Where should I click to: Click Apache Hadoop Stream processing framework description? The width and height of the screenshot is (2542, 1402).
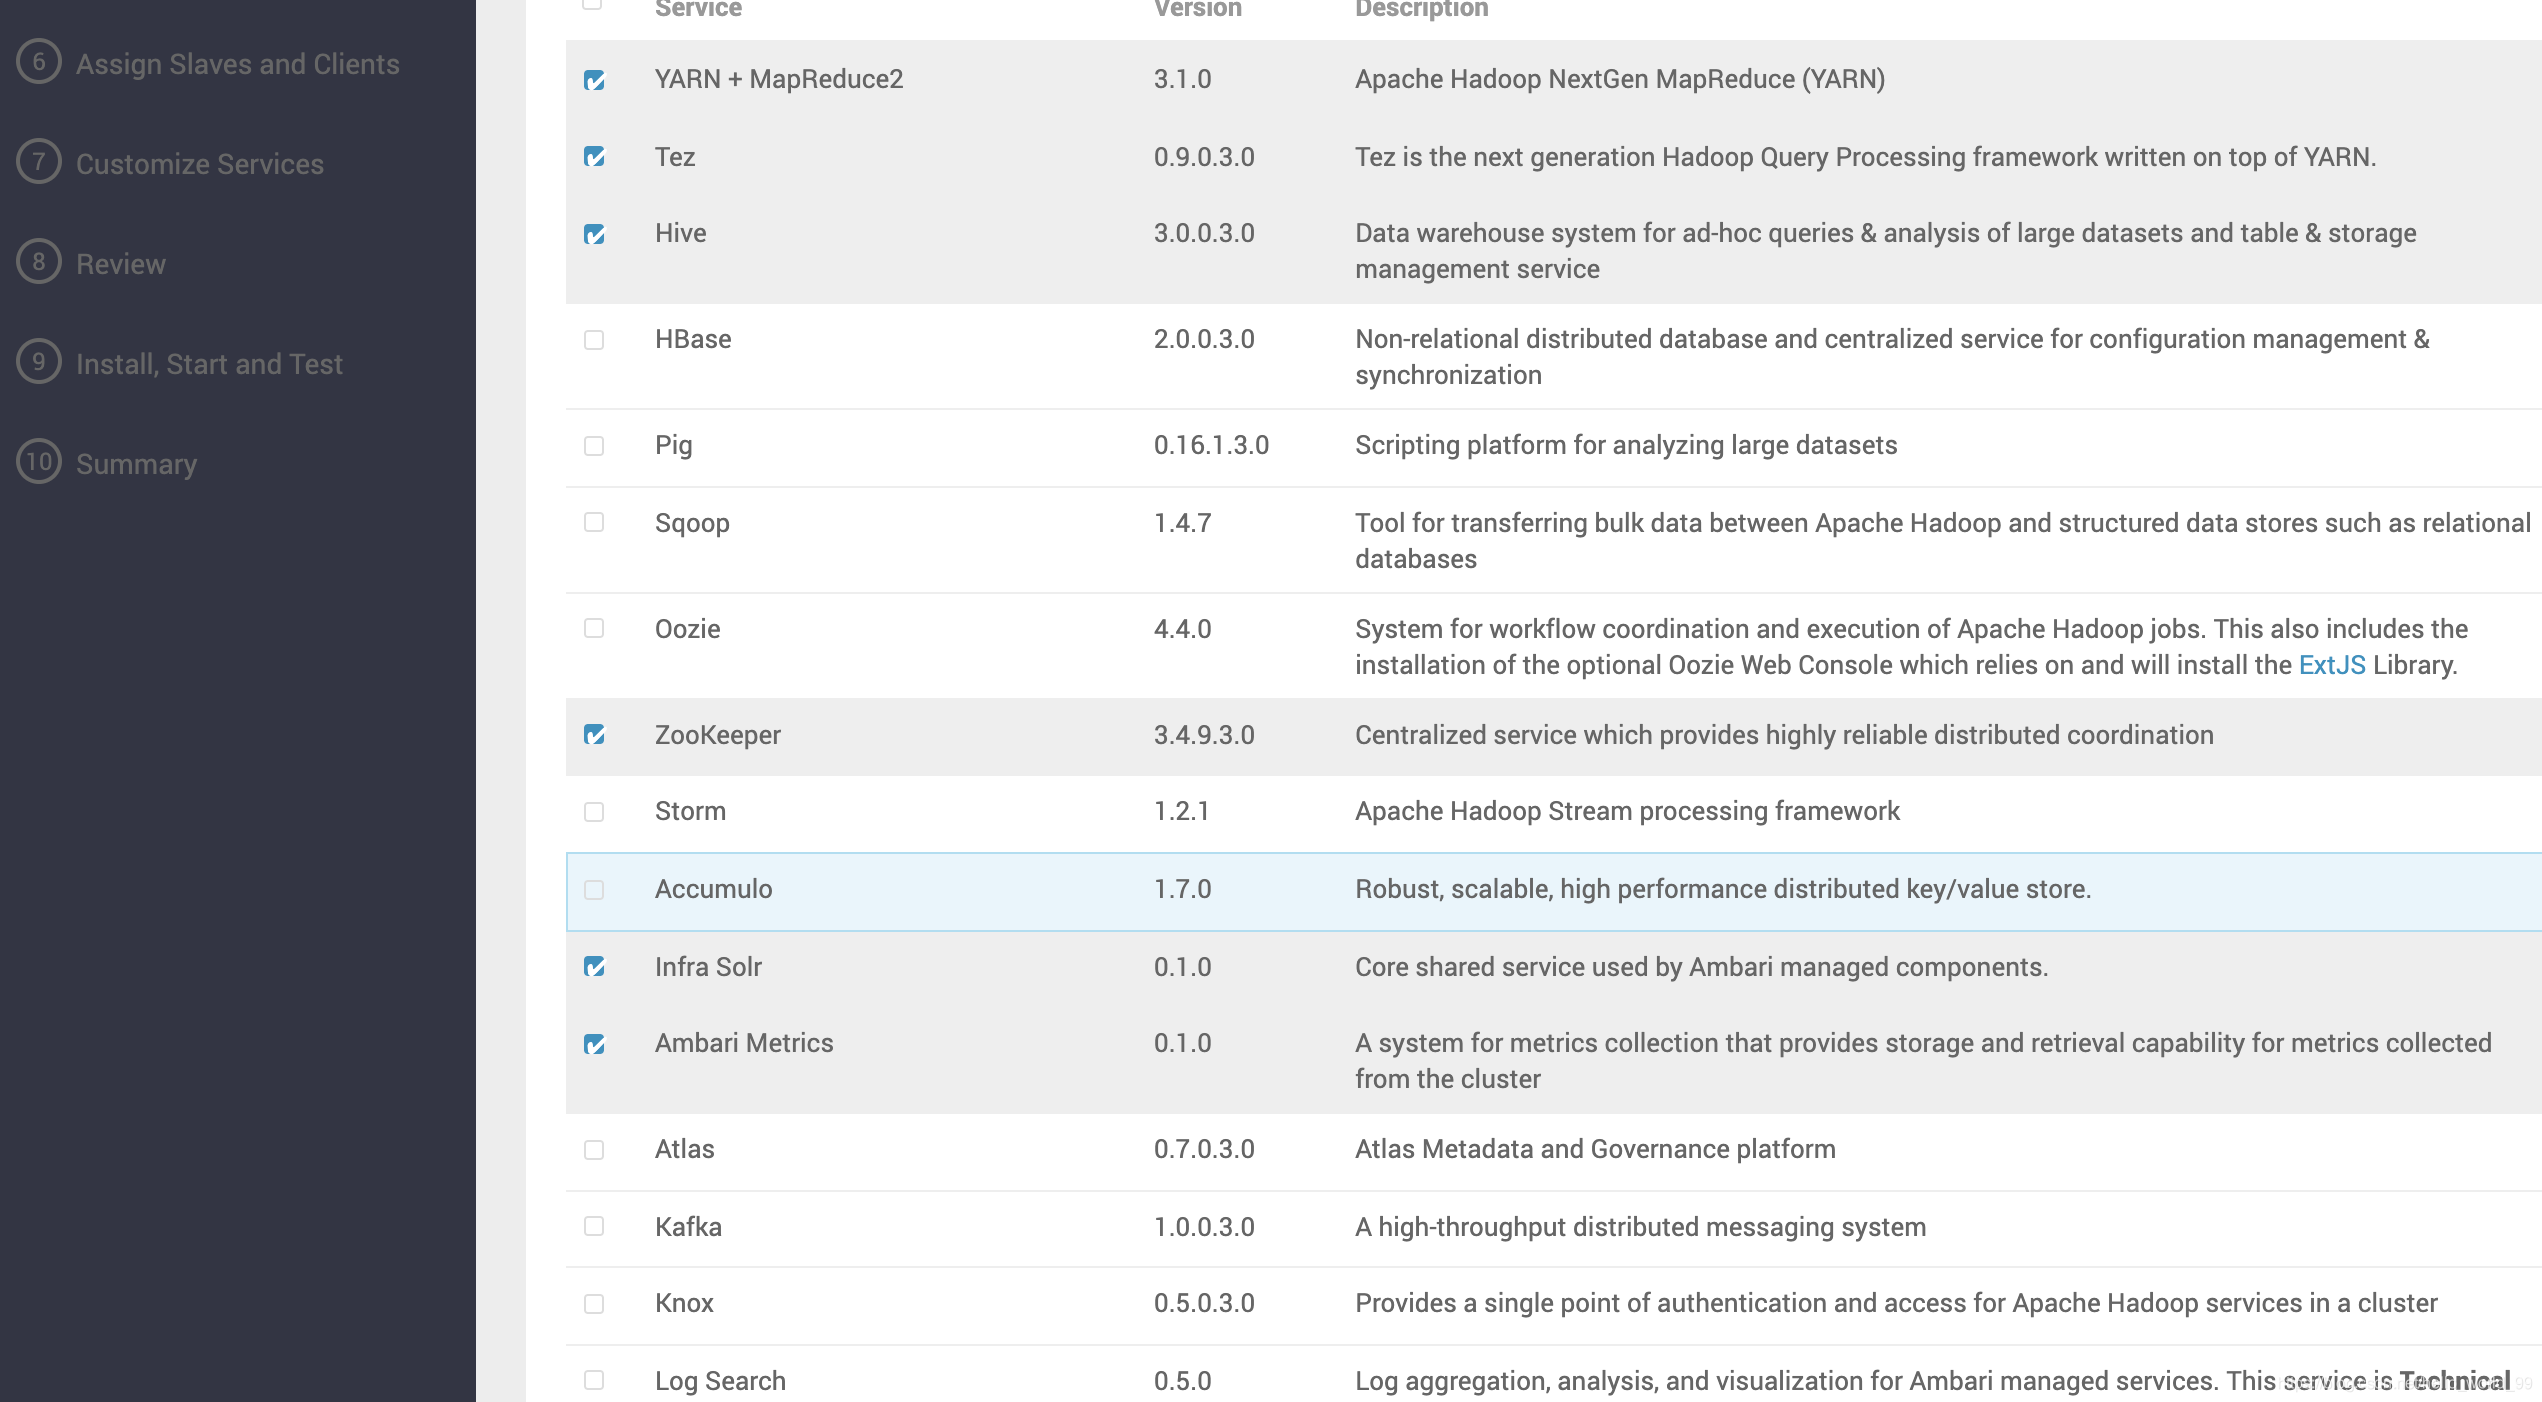[x=1627, y=811]
